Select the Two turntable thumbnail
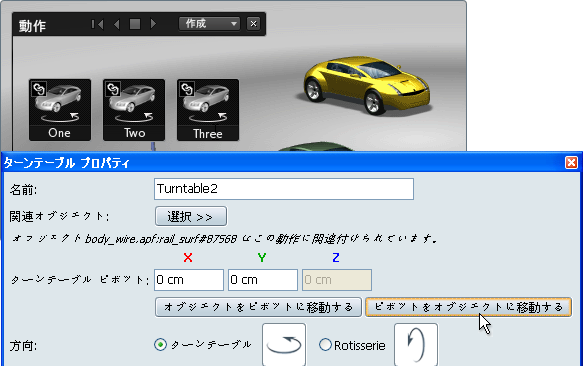The height and width of the screenshot is (366, 585). click(x=134, y=110)
